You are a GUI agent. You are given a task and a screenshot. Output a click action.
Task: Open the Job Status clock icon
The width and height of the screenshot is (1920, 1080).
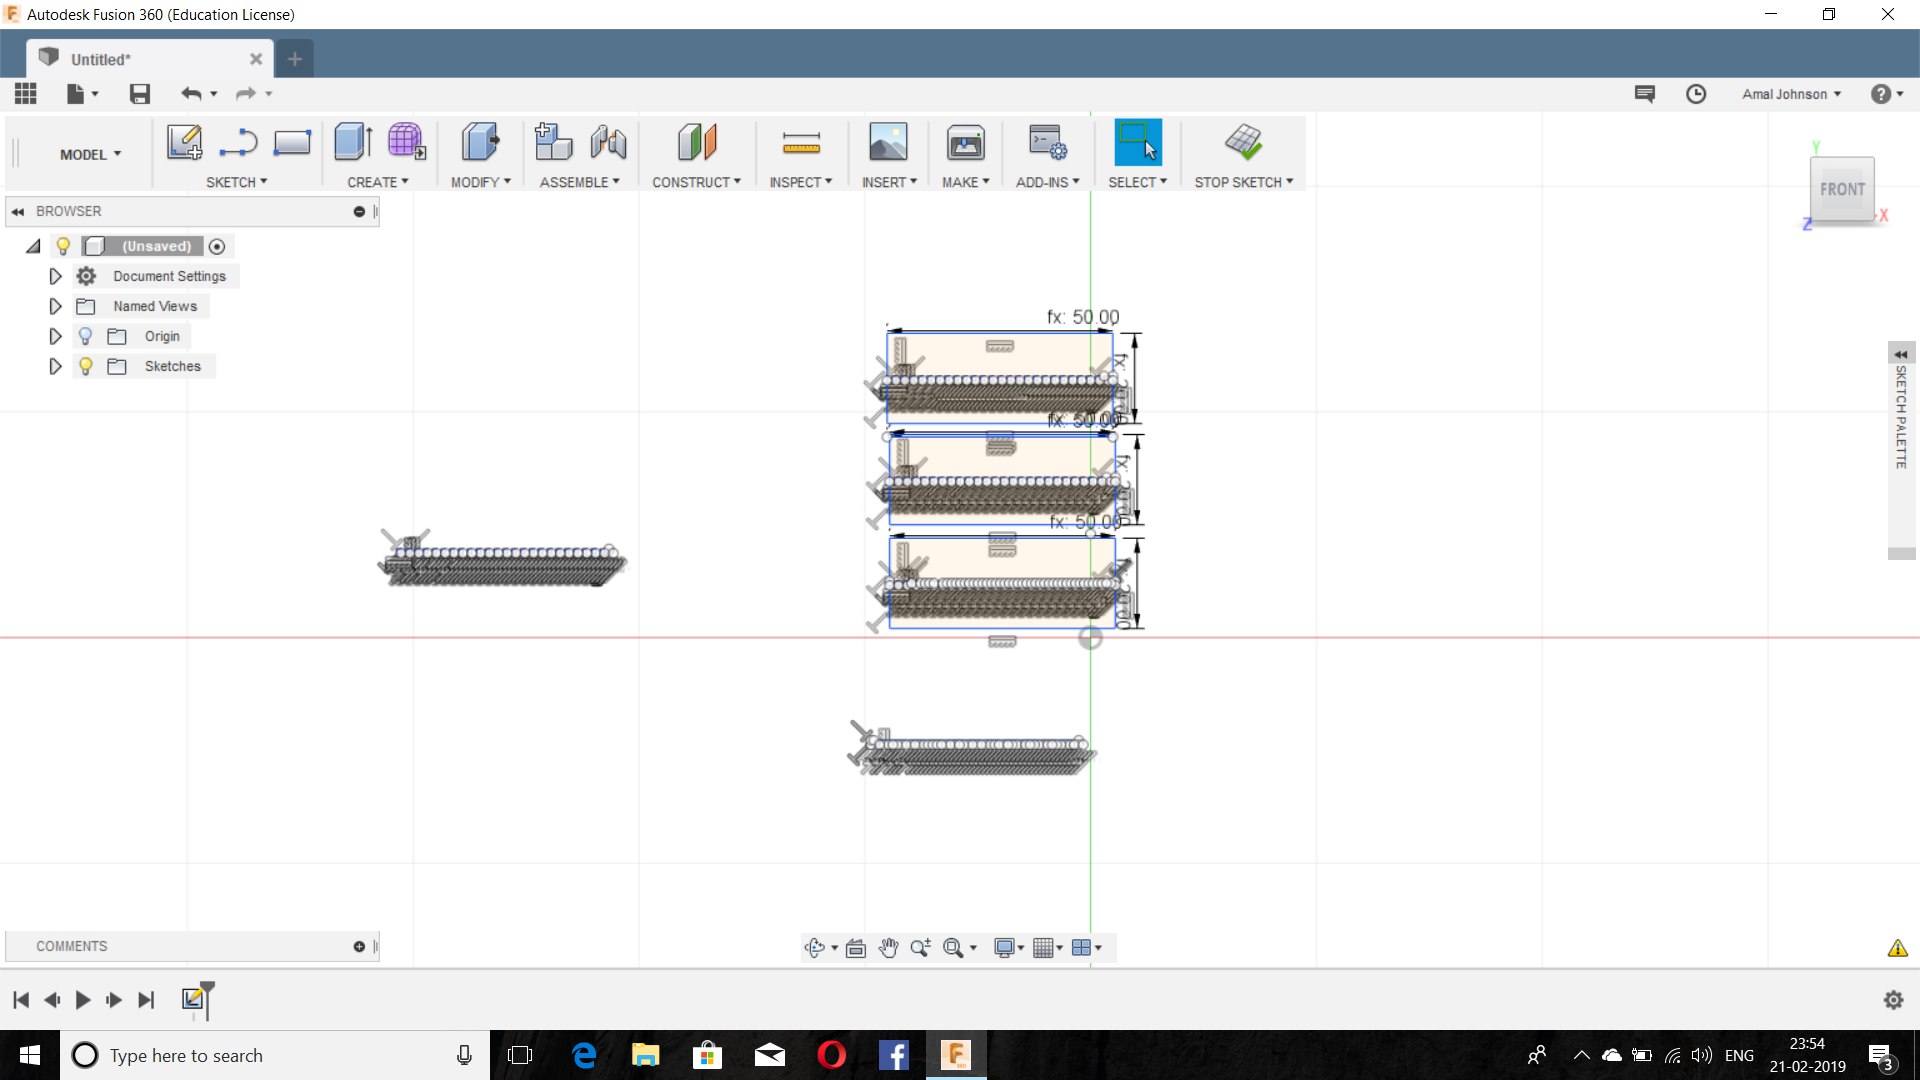tap(1696, 94)
